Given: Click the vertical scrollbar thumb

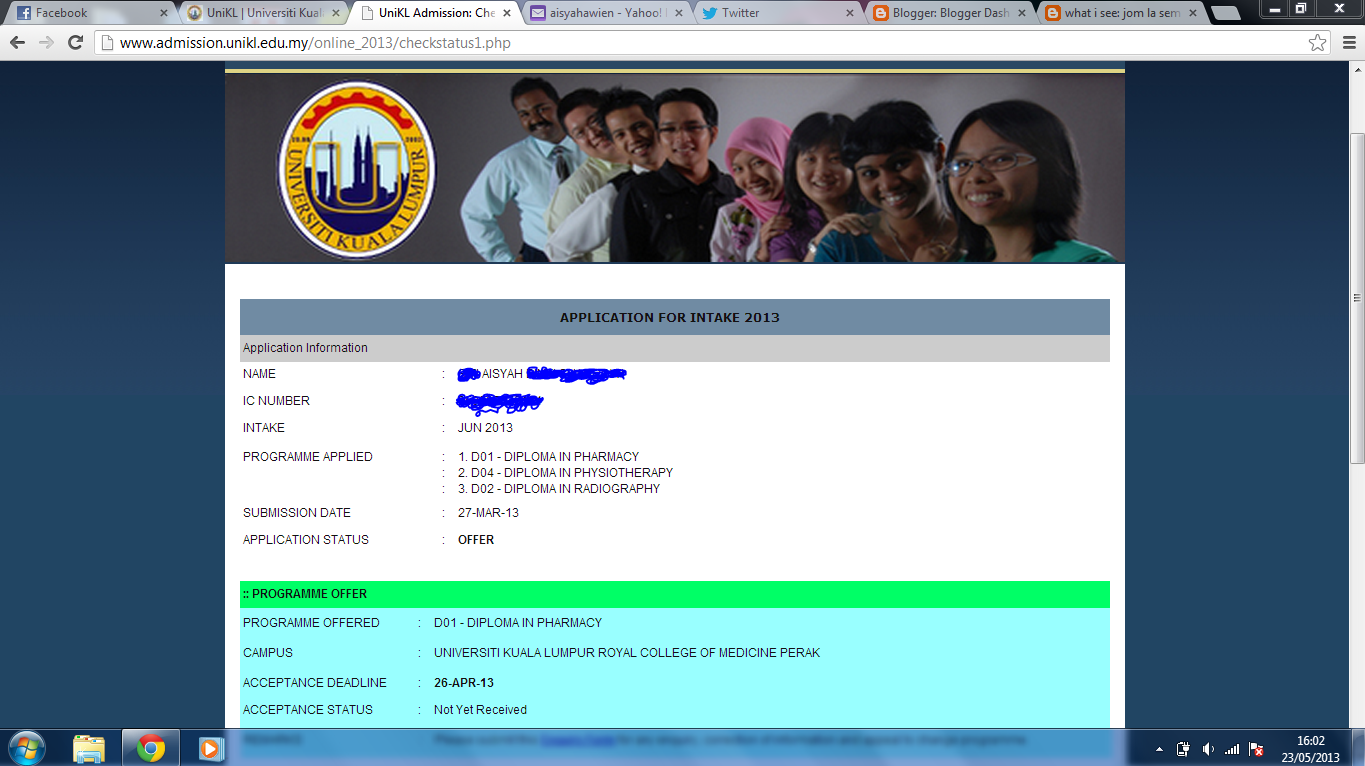Looking at the screenshot, I should pos(1357,298).
